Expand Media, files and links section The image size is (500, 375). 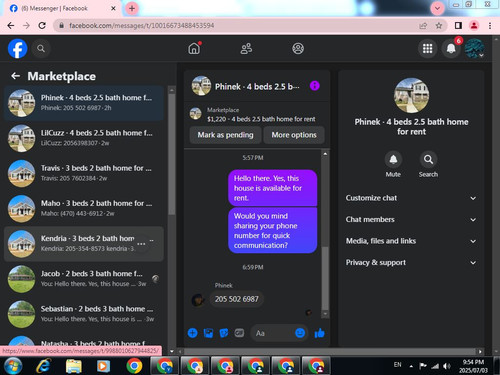pyautogui.click(x=411, y=241)
